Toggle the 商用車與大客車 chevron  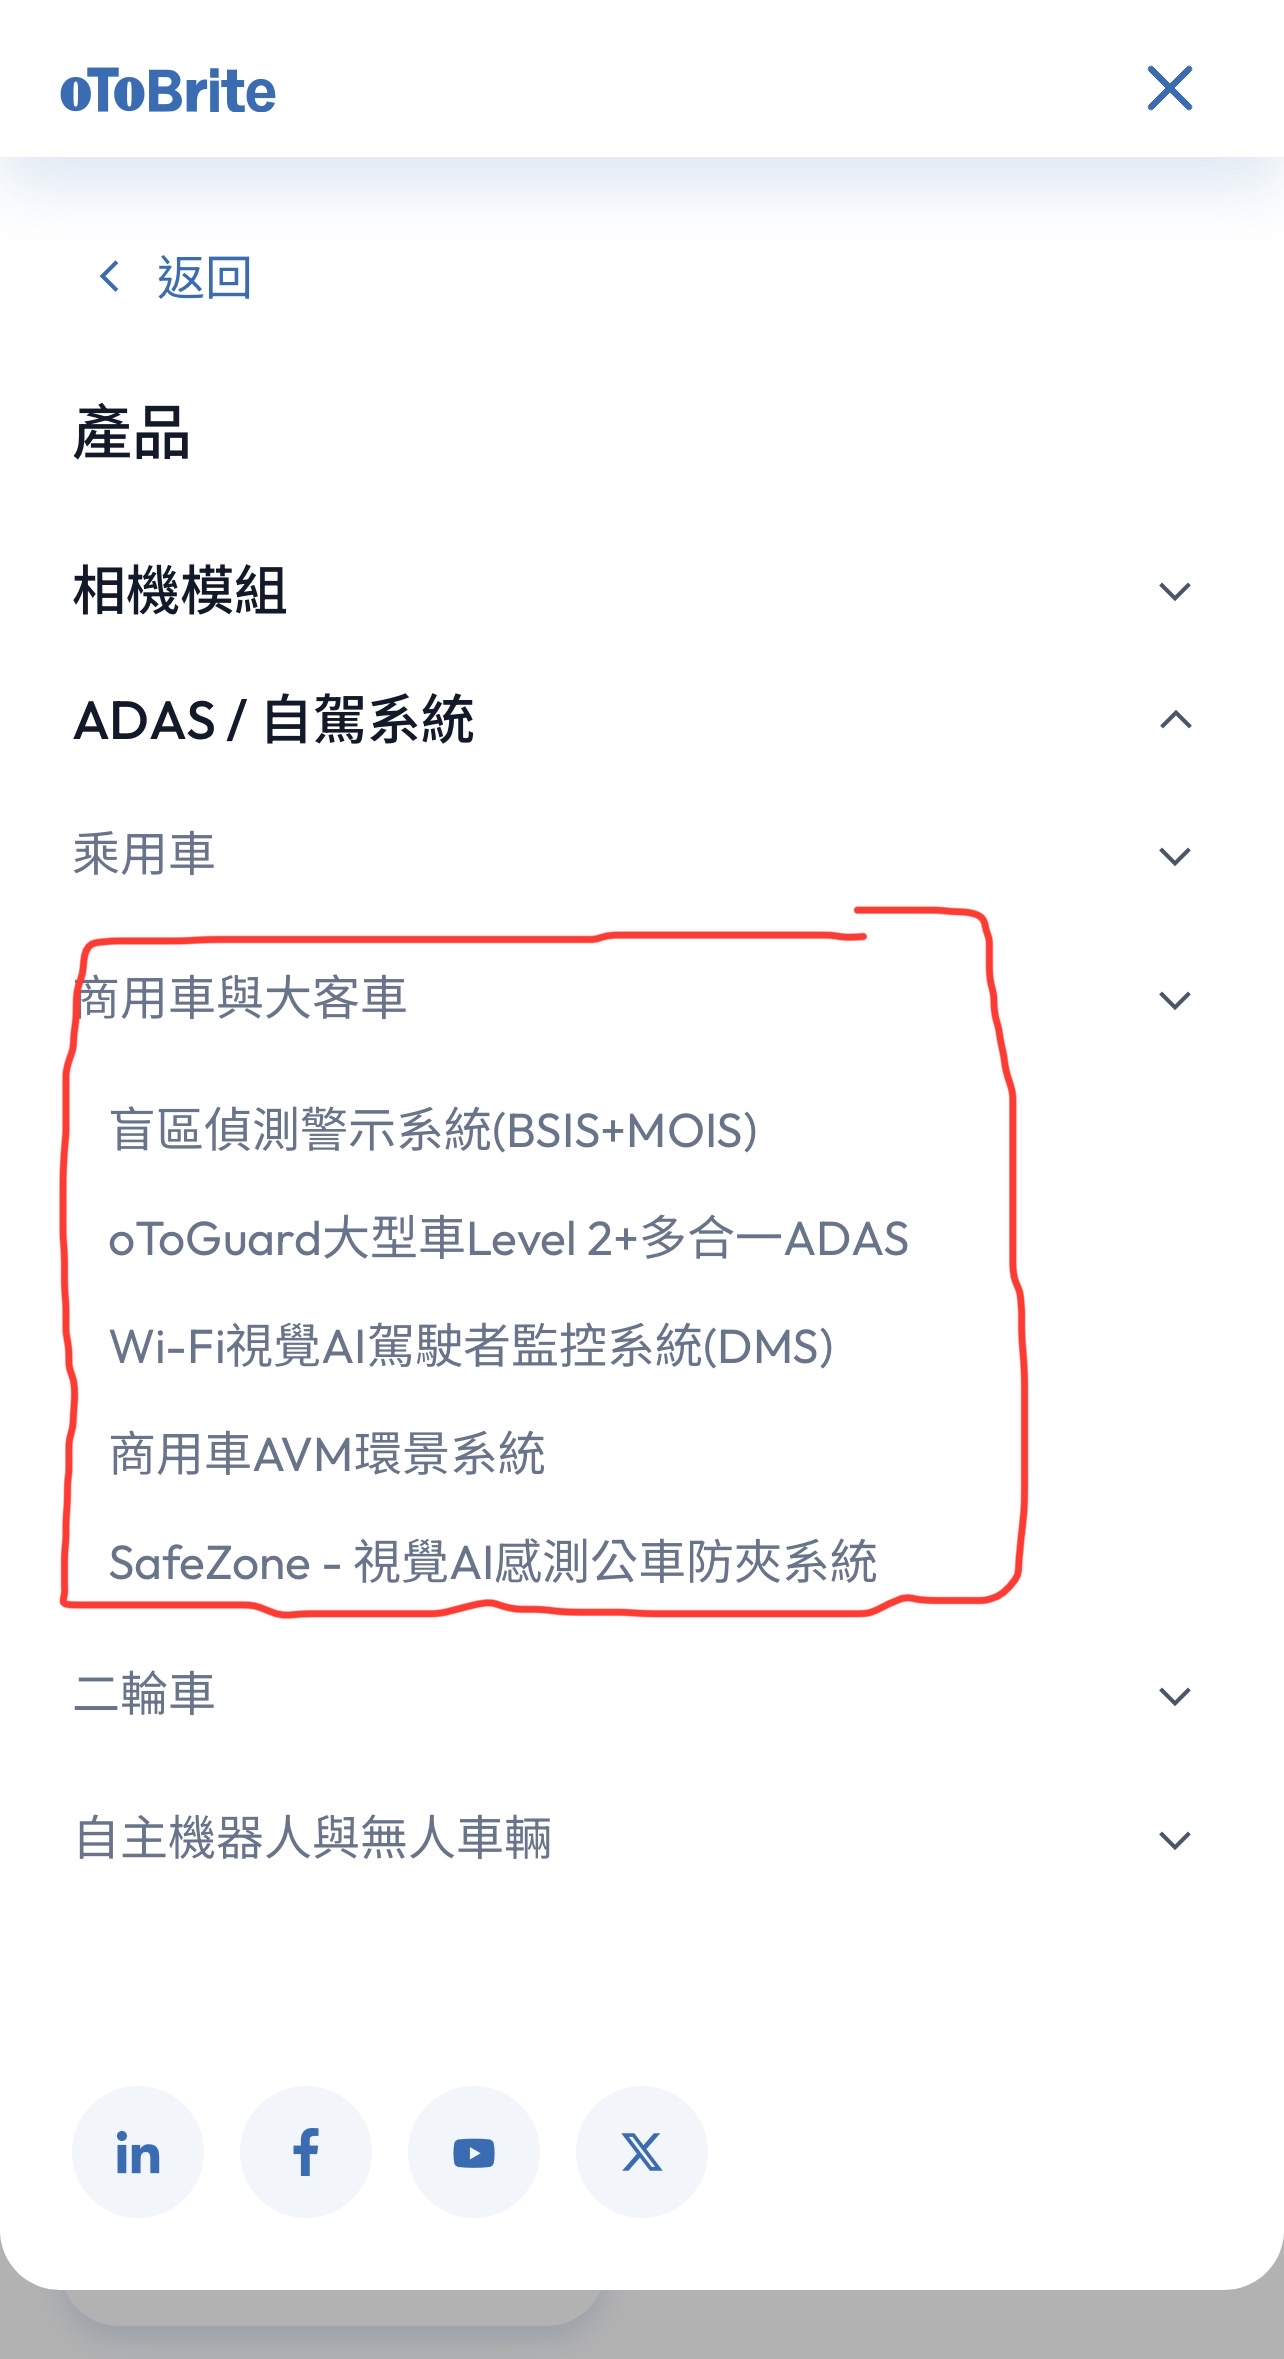(x=1175, y=1000)
